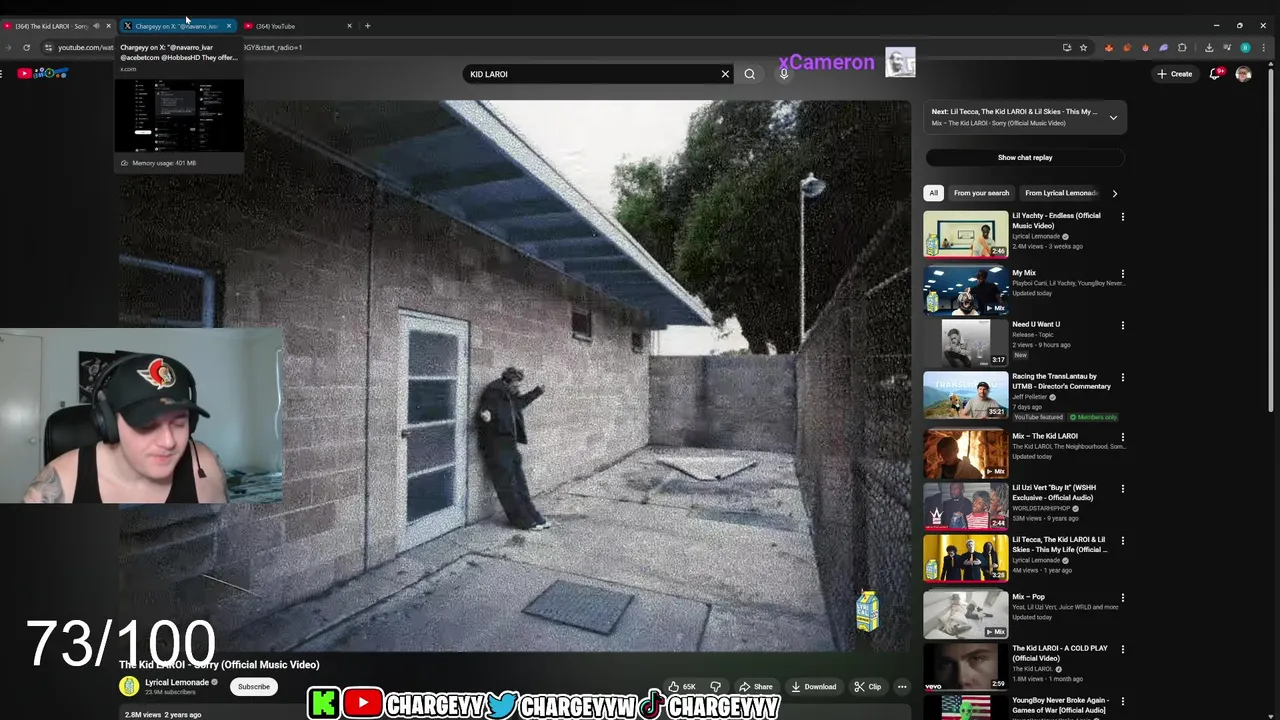The image size is (1280, 720).
Task: Switch to the (364) YouTube browser tab
Action: click(298, 26)
